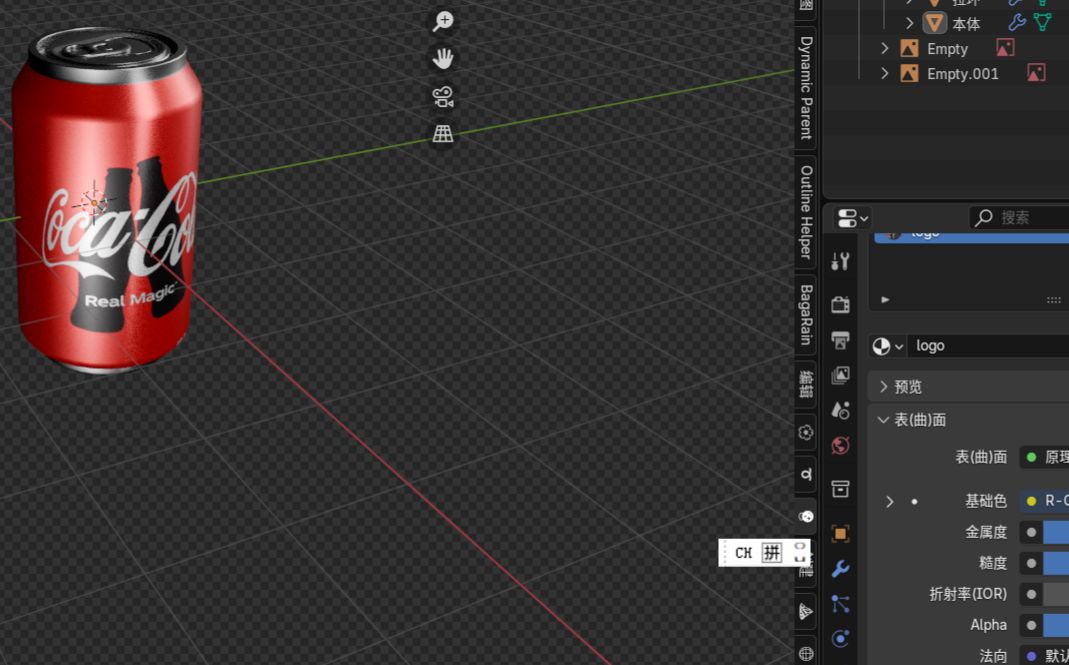Screen dimensions: 1069x665
Task: Open Render properties tab
Action: tap(840, 304)
